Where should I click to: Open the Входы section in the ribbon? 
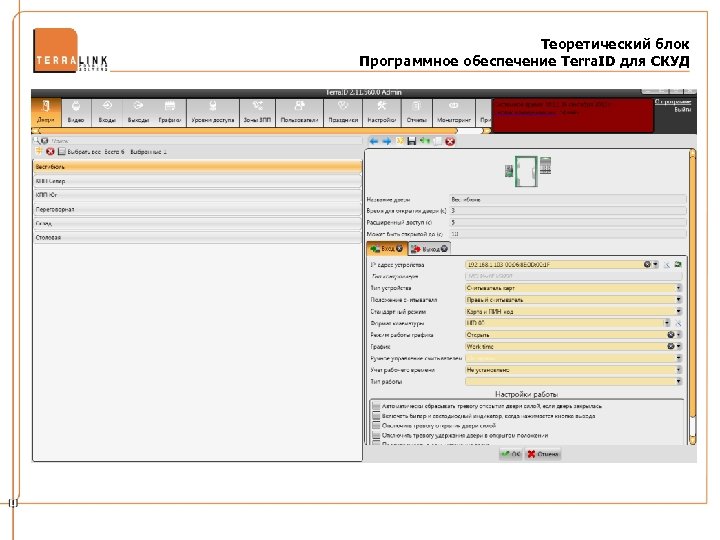click(107, 112)
